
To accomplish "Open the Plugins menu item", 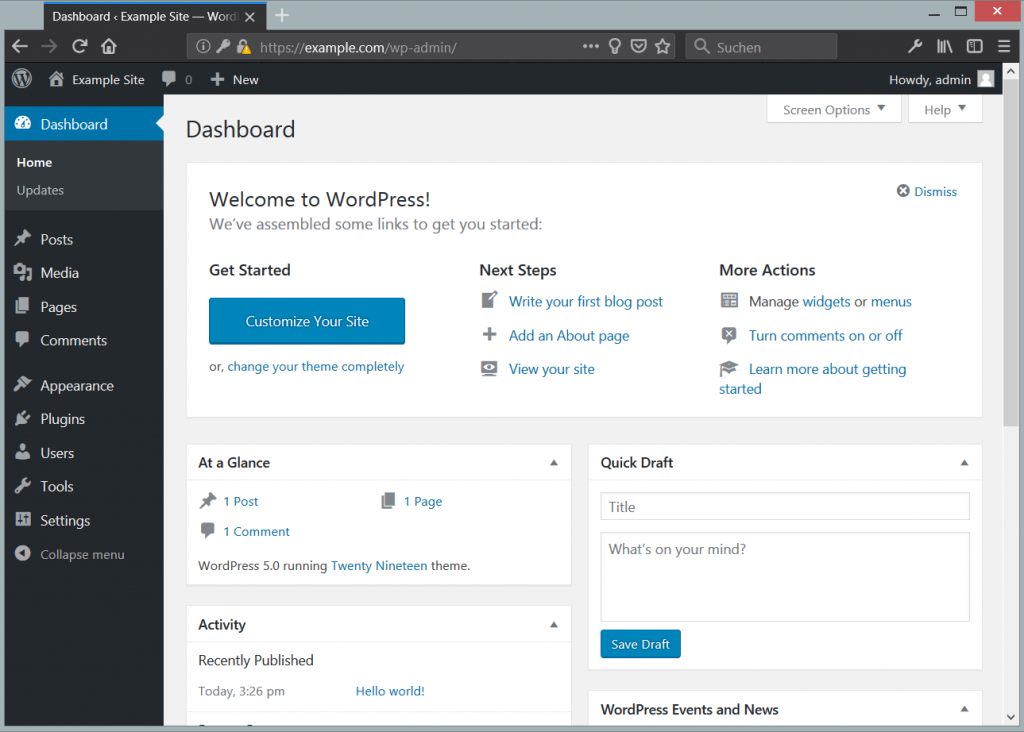I will click(x=62, y=419).
